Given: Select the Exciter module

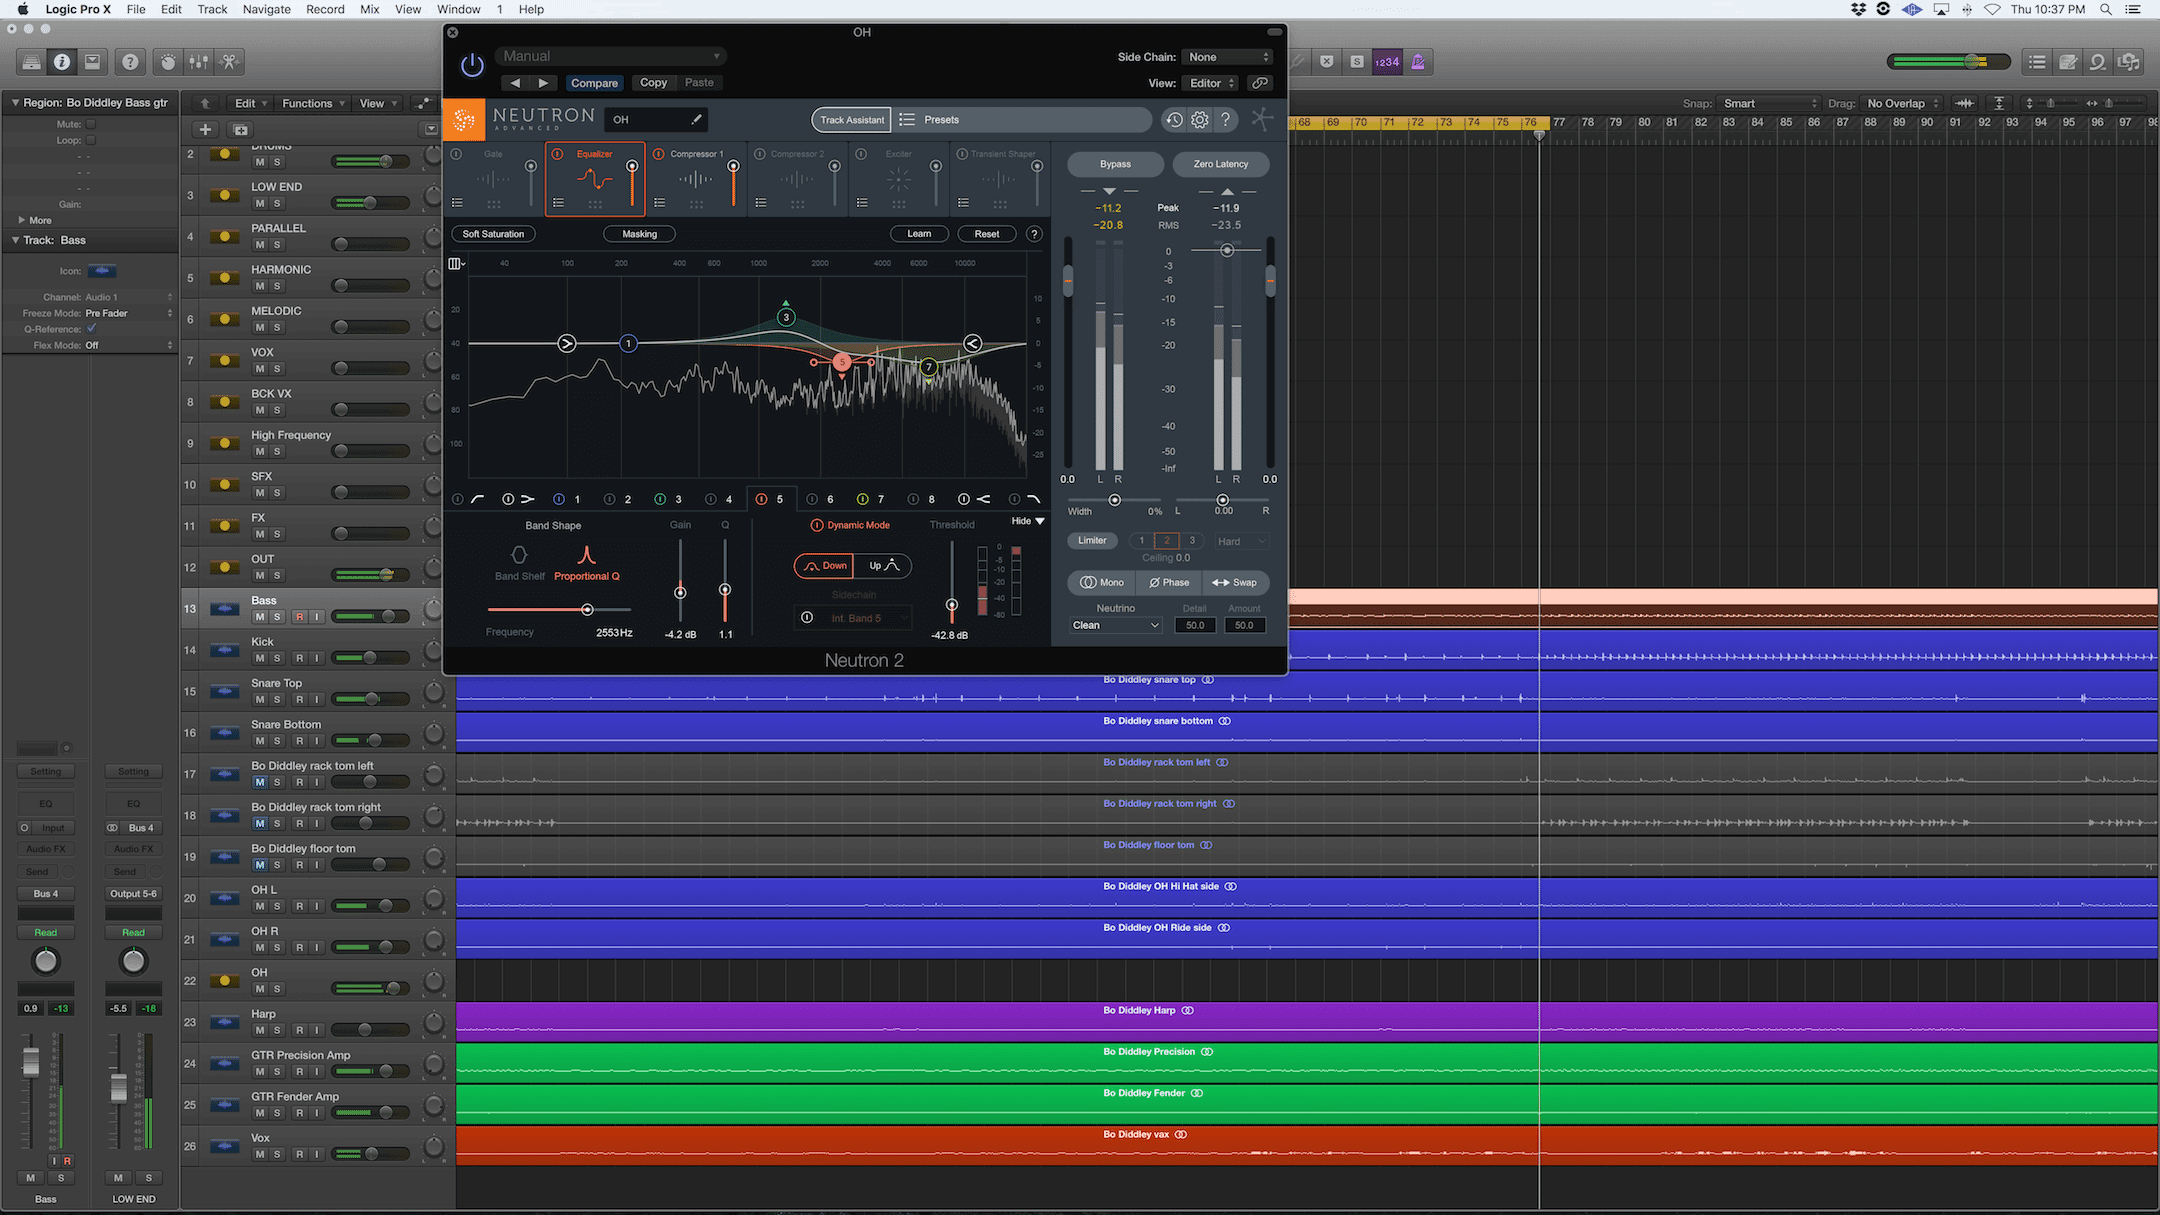Looking at the screenshot, I should (898, 178).
